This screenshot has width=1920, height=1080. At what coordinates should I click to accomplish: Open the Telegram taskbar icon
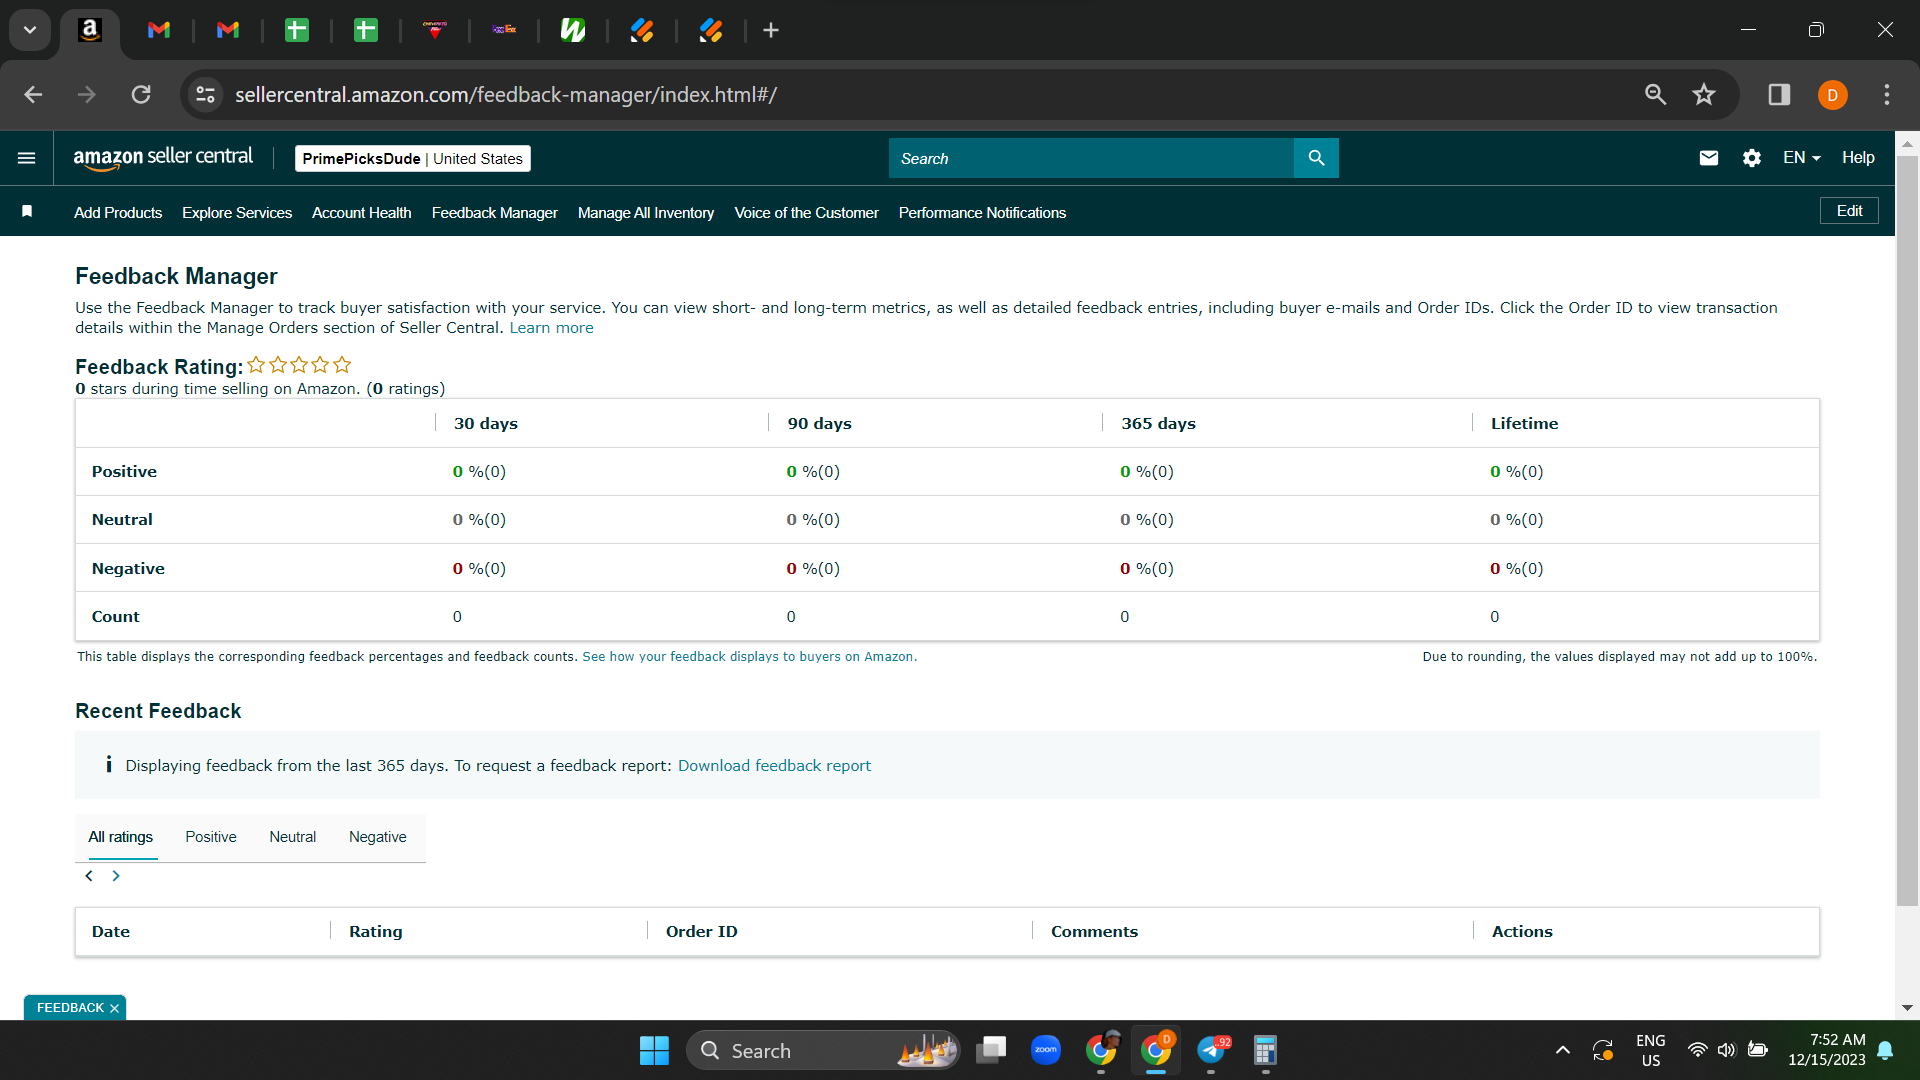point(1211,1050)
